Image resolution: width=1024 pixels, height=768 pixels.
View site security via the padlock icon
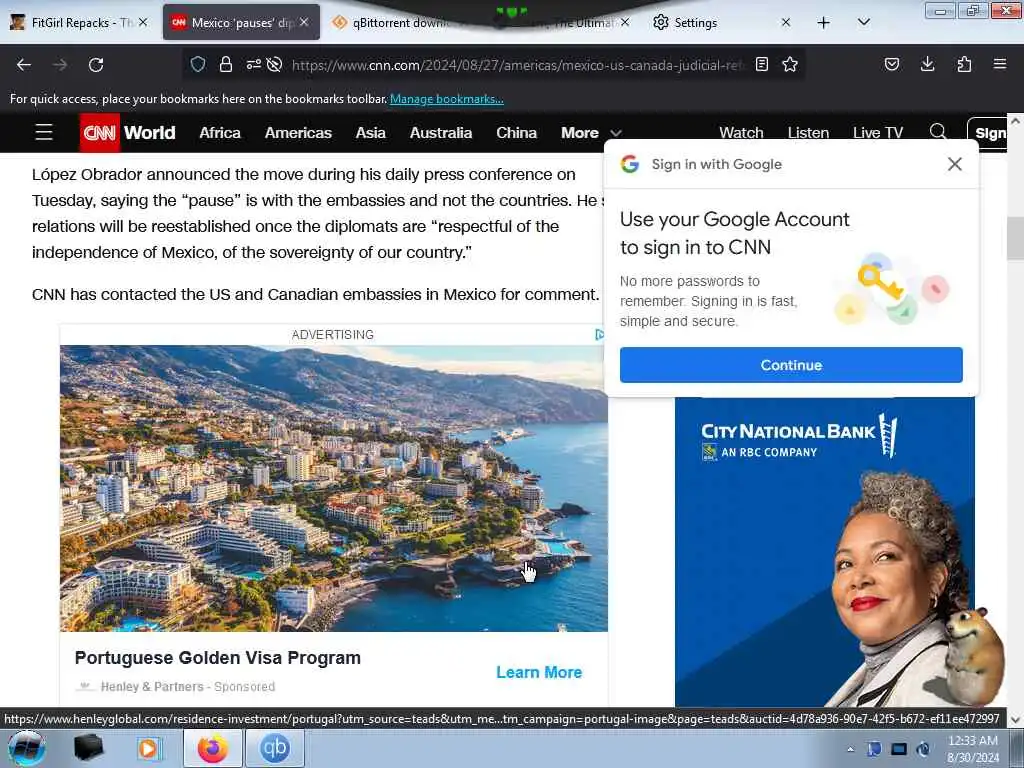225,64
